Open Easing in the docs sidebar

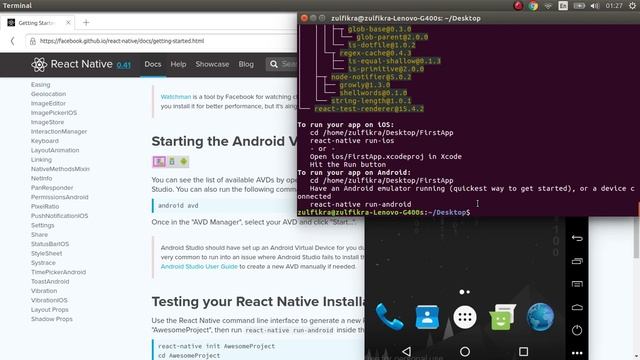point(40,84)
